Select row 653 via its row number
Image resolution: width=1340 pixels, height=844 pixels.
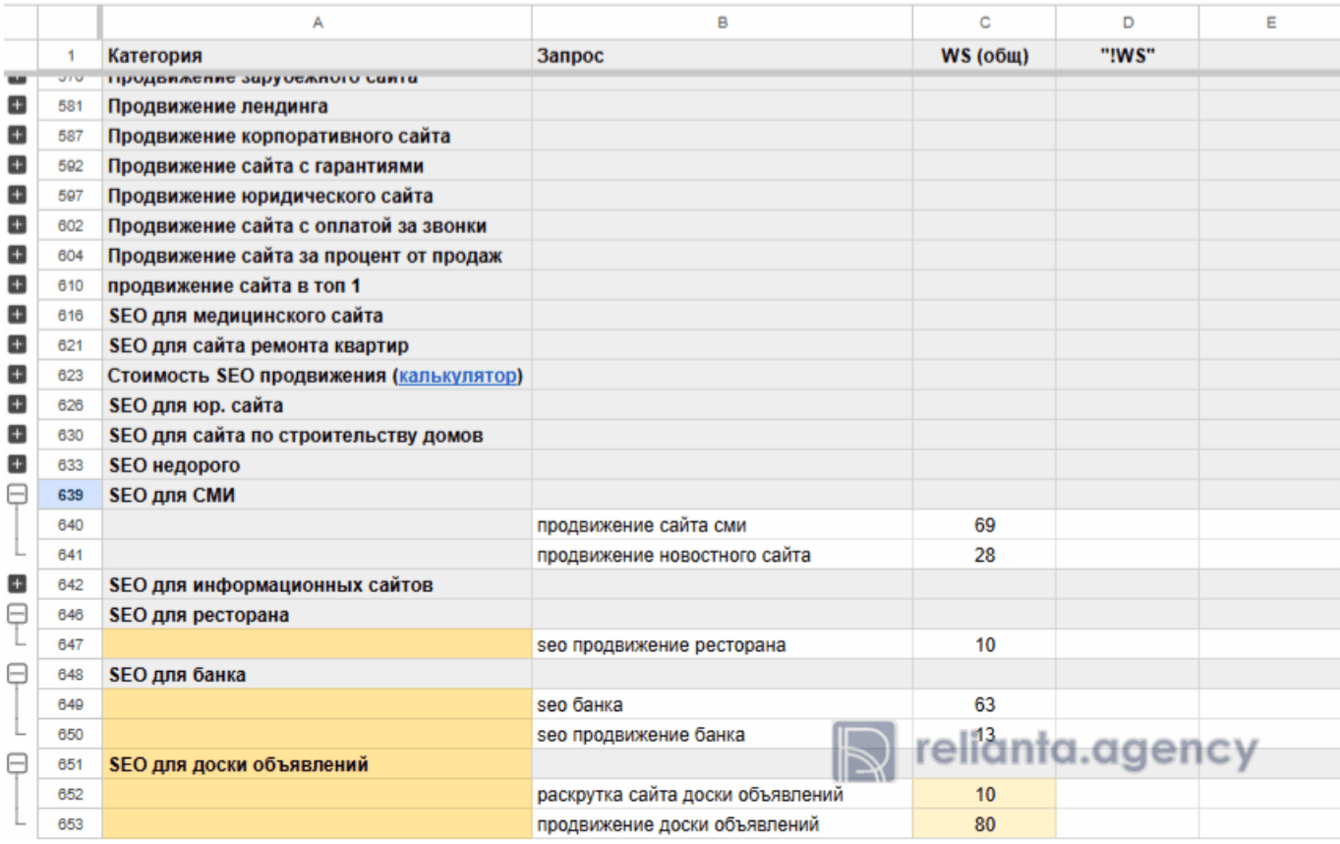70,825
